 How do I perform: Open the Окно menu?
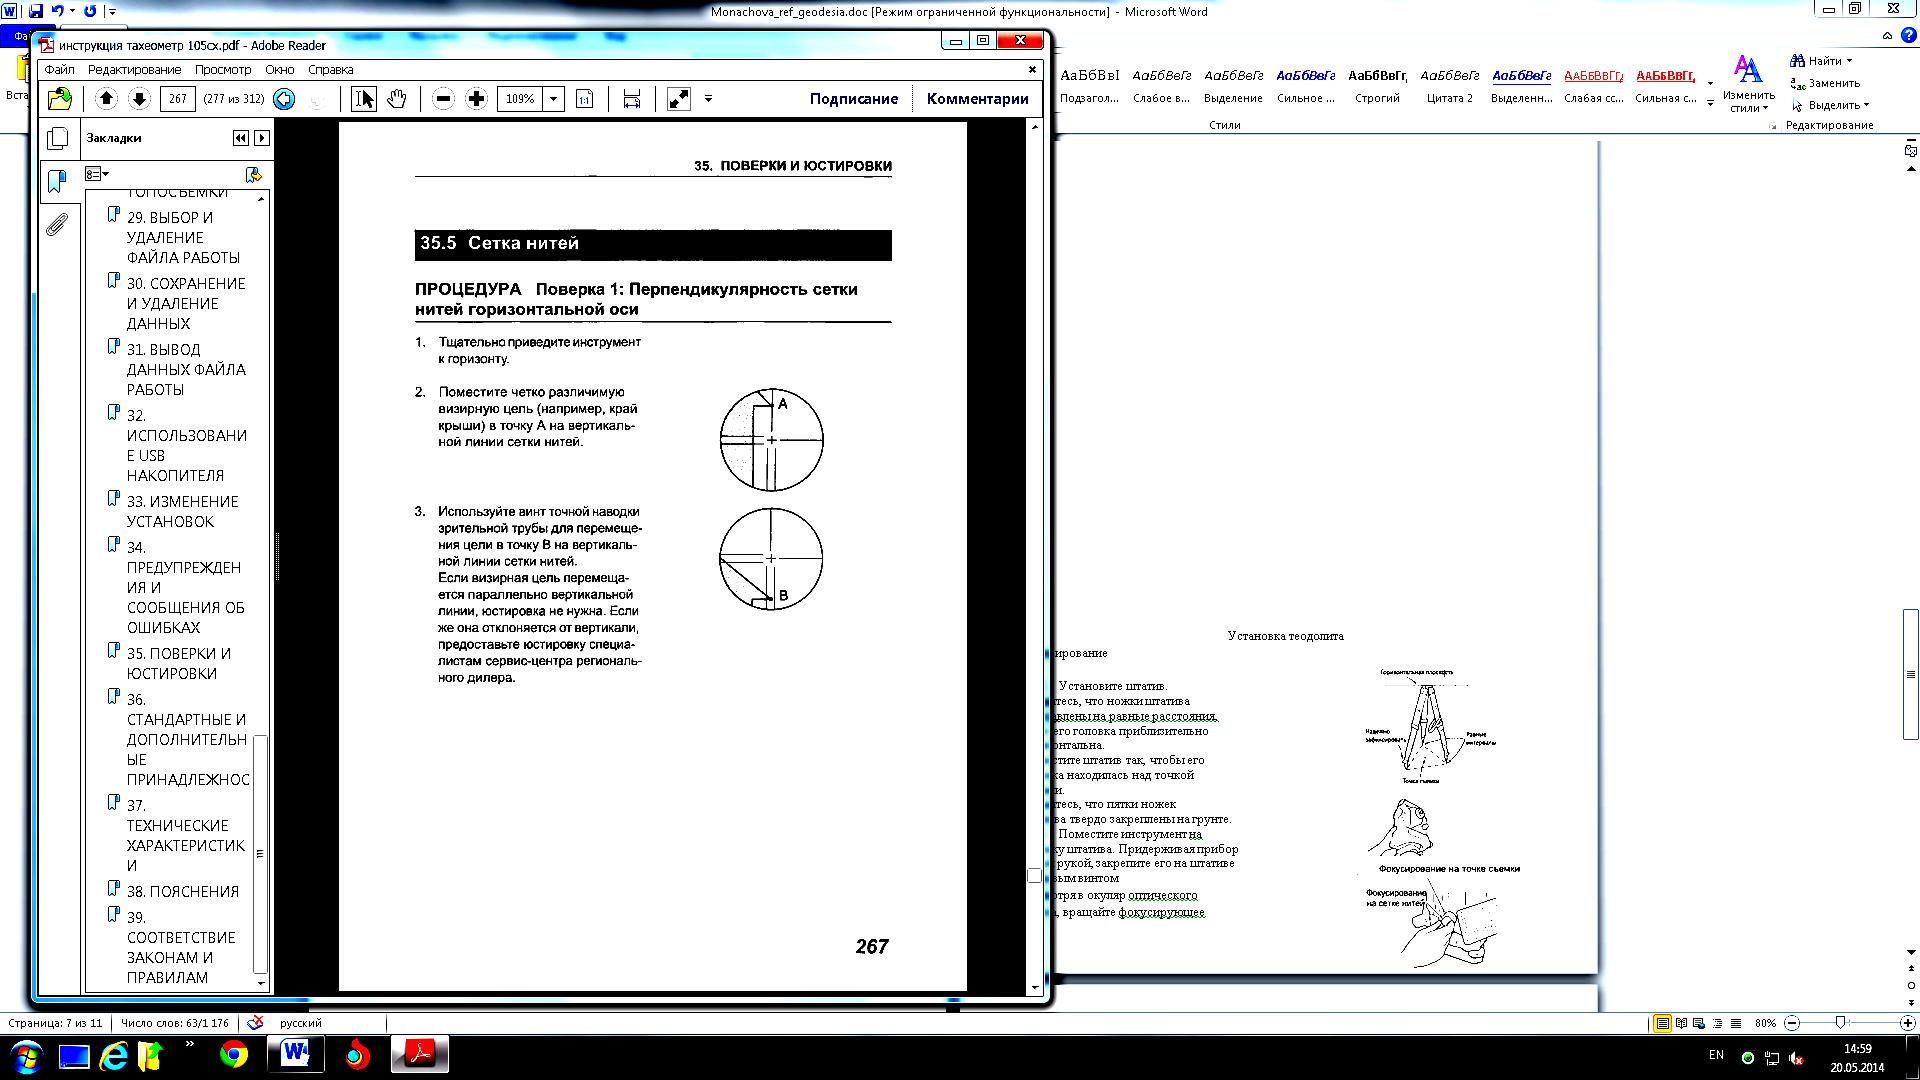click(x=280, y=69)
